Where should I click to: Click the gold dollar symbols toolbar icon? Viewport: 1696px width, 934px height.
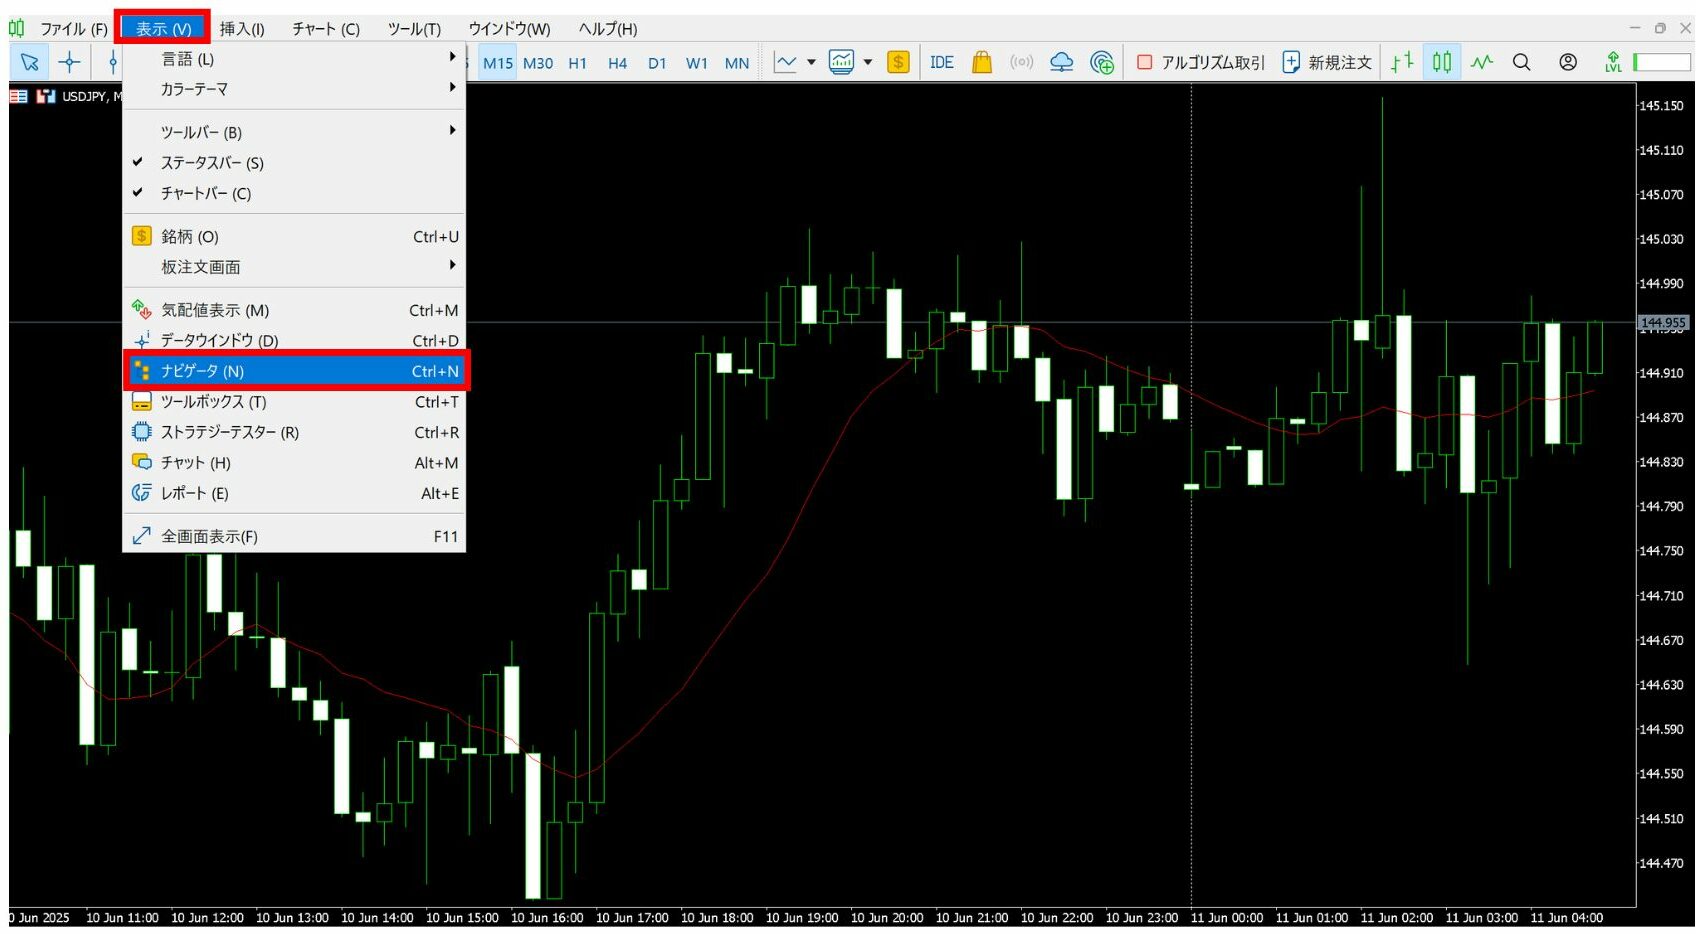tap(898, 62)
